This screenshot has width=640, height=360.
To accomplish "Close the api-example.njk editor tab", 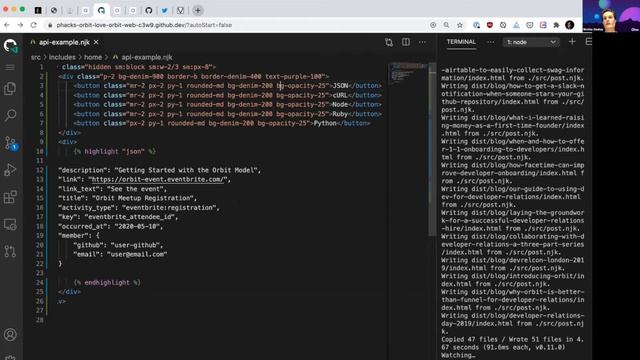I will (96, 42).
